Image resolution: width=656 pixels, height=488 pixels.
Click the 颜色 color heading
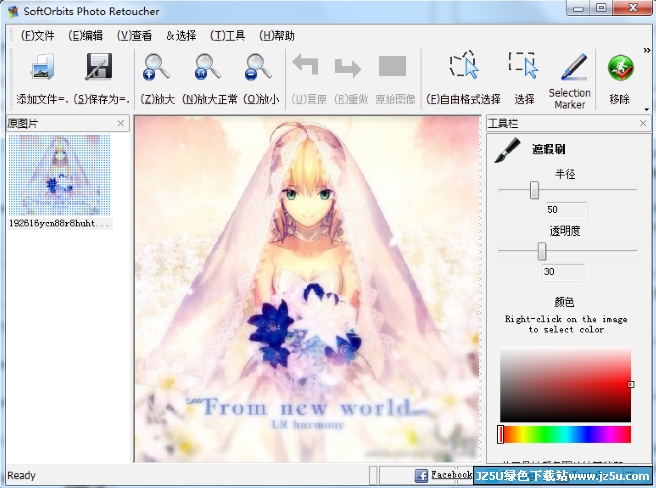pyautogui.click(x=564, y=302)
